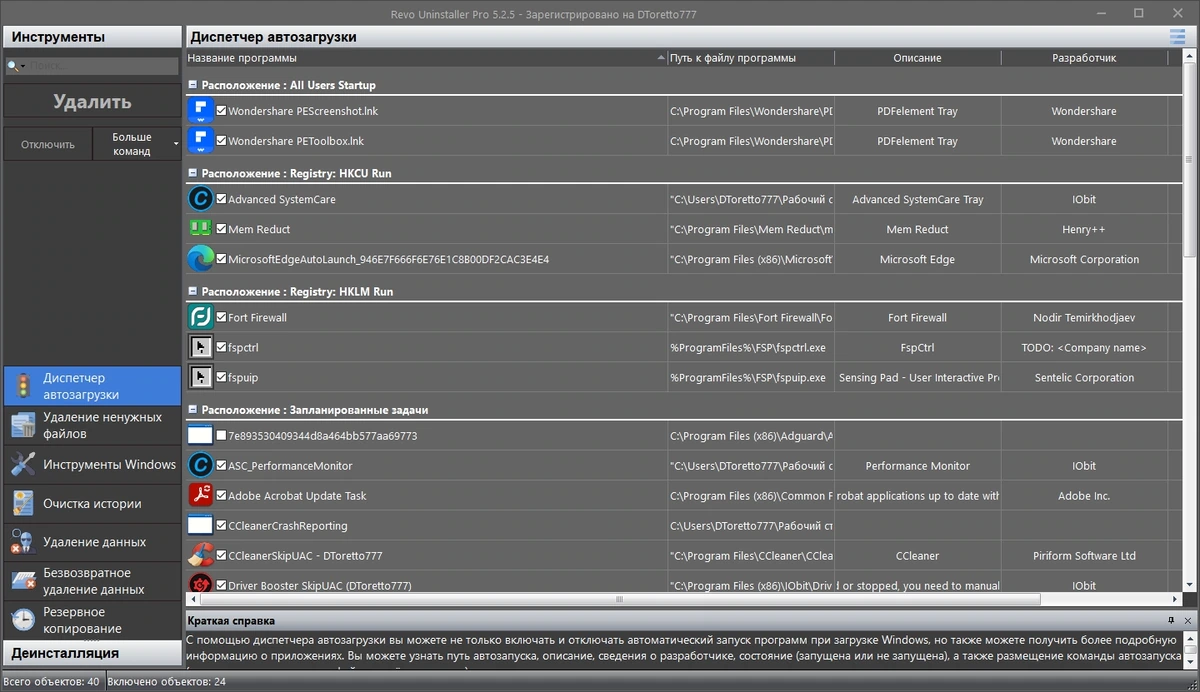Click the unrecoverable delete icon
Viewport: 1200px width, 692px height.
(23, 581)
